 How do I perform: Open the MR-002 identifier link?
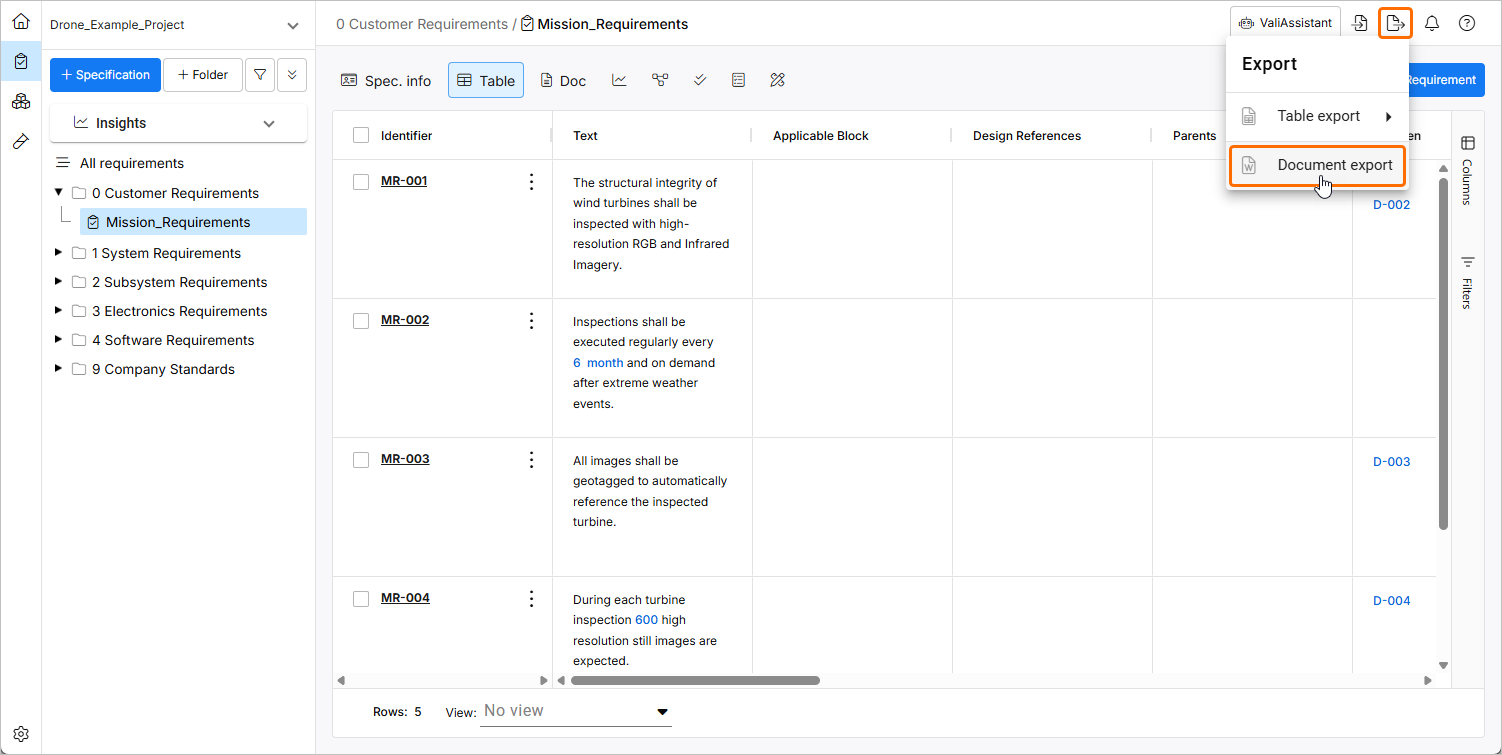pyautogui.click(x=405, y=320)
